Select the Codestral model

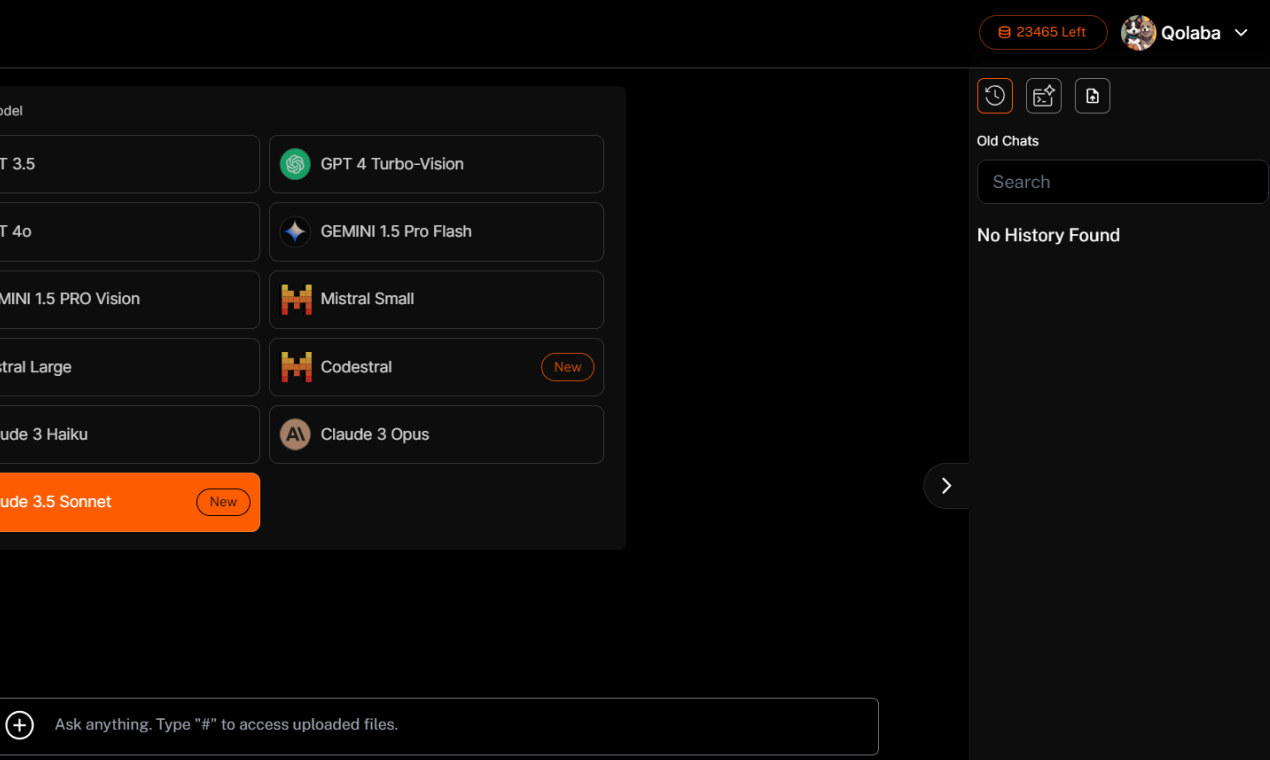436,367
